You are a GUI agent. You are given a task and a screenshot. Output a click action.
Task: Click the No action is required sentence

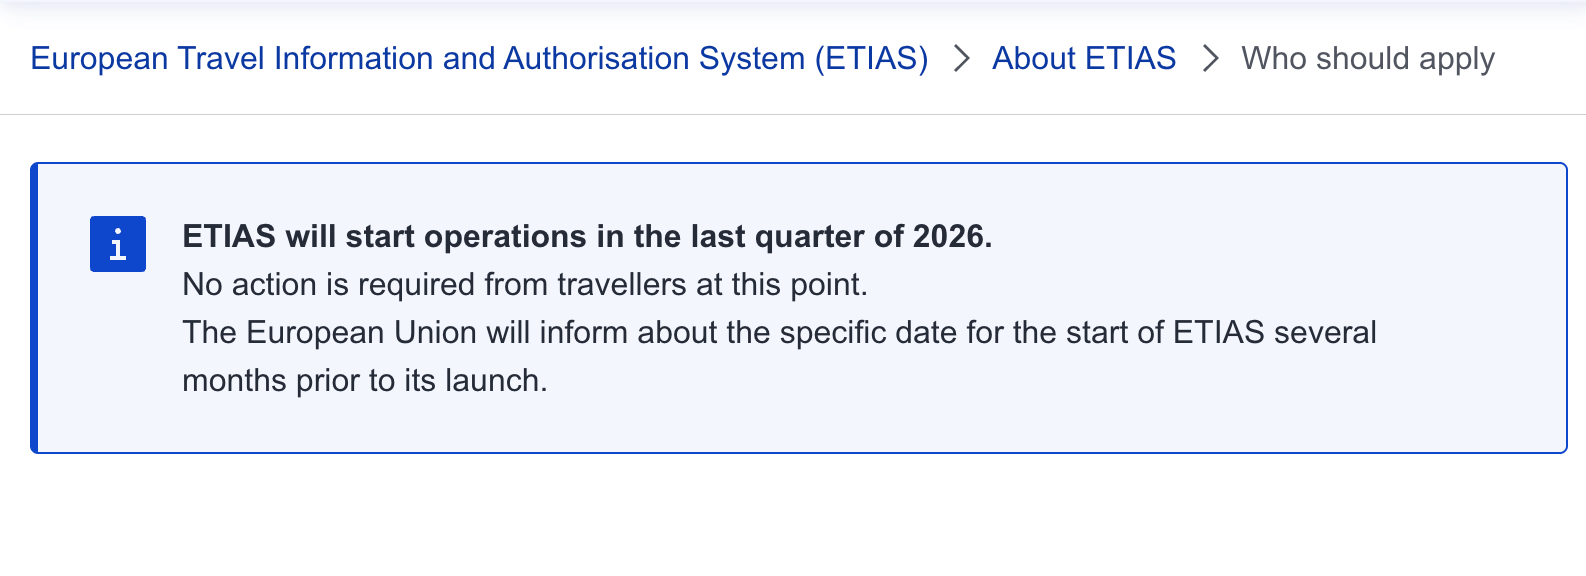pos(524,285)
